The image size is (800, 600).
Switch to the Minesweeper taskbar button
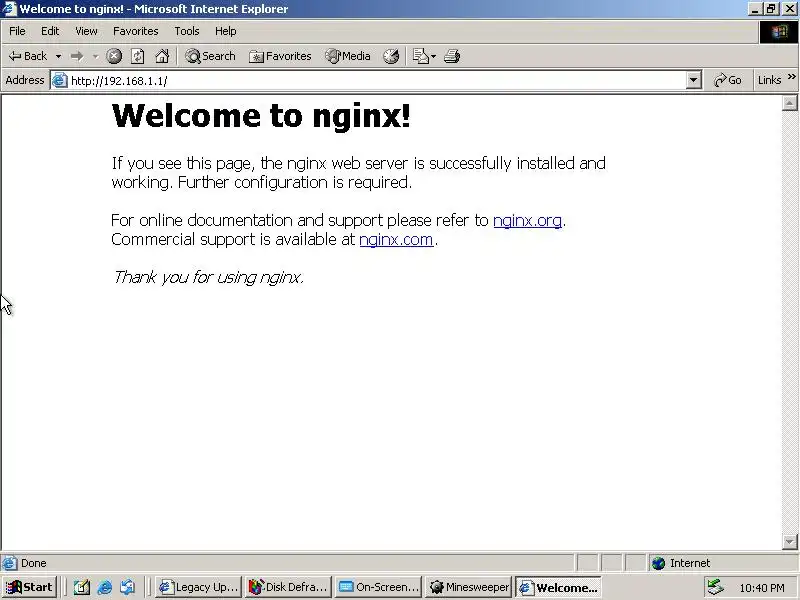pos(469,587)
